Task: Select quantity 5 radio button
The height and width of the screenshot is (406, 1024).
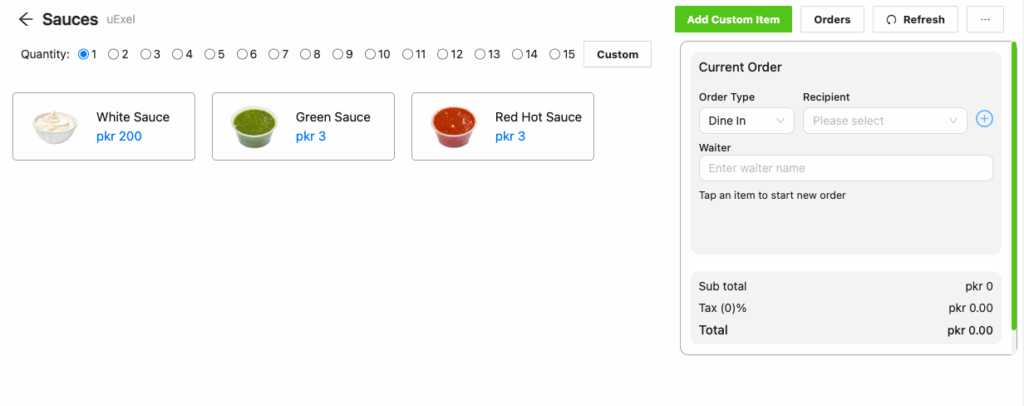Action: point(210,54)
